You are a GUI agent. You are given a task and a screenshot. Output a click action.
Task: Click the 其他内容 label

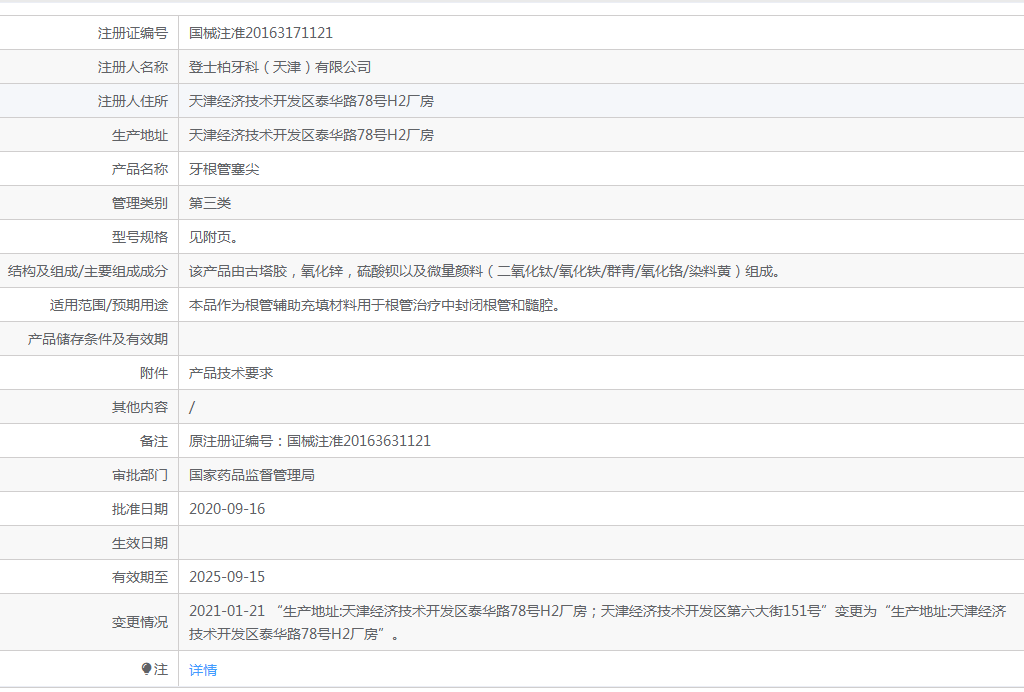point(140,407)
